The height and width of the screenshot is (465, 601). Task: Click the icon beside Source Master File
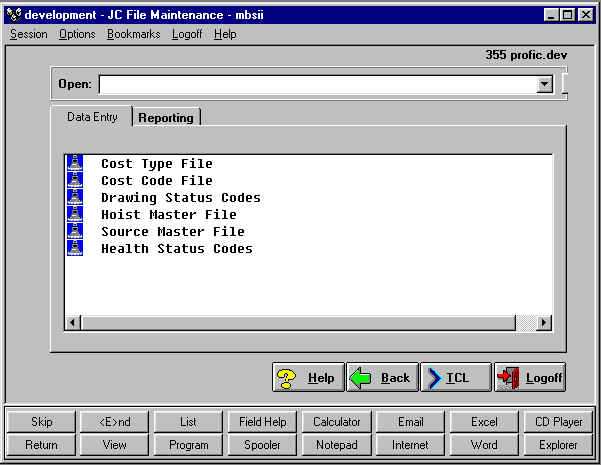point(75,231)
